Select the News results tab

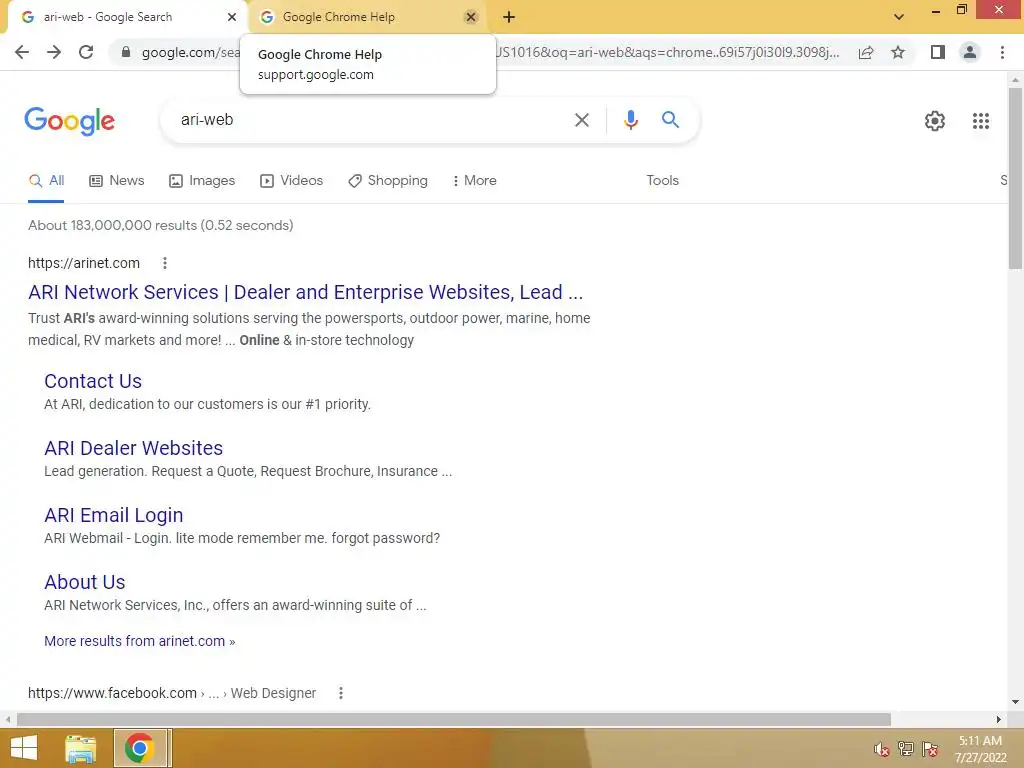117,181
